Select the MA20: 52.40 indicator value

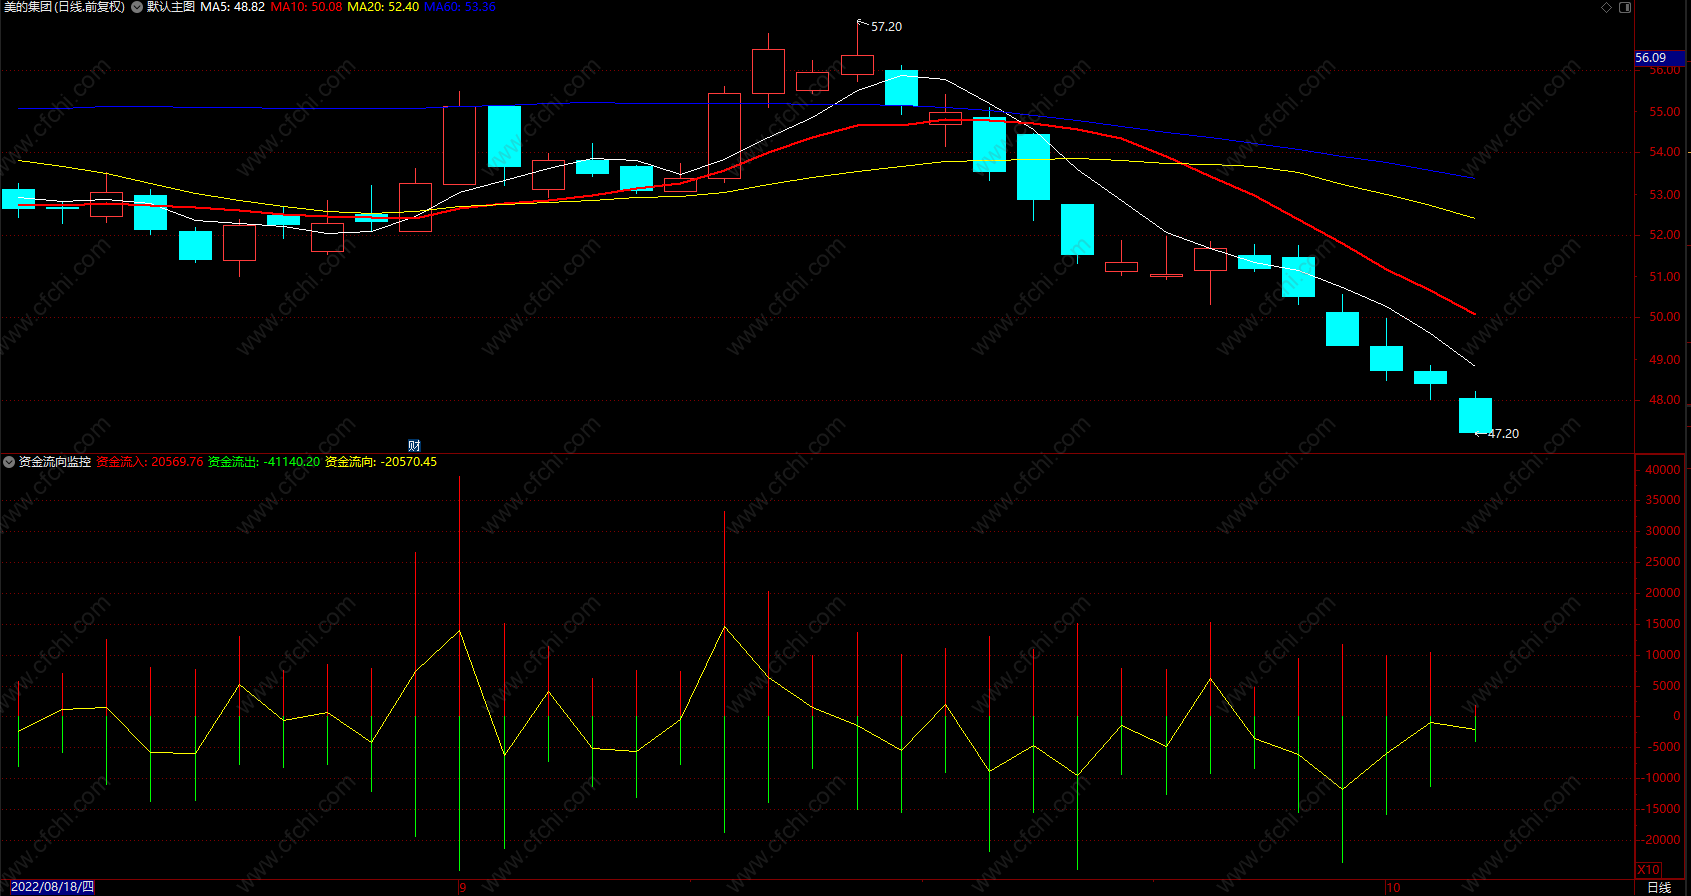point(383,7)
